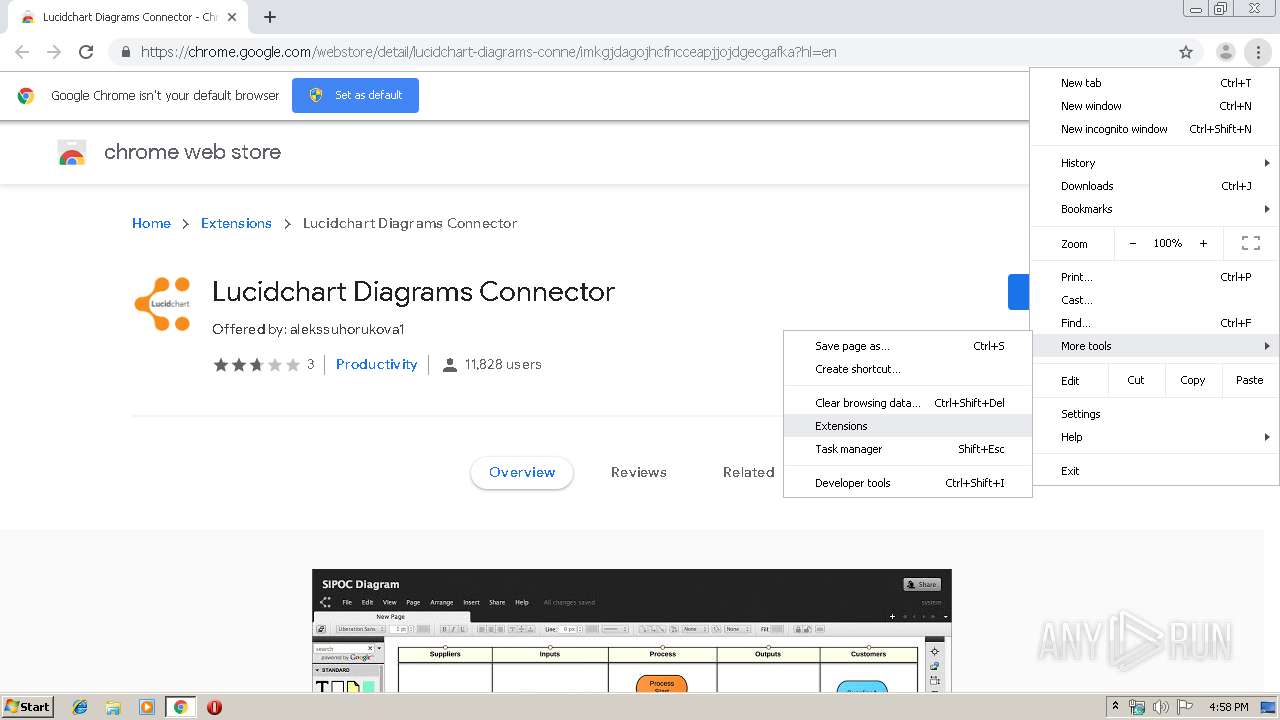This screenshot has width=1280, height=720.
Task: Click the three-dot Chrome menu icon
Action: [x=1258, y=52]
